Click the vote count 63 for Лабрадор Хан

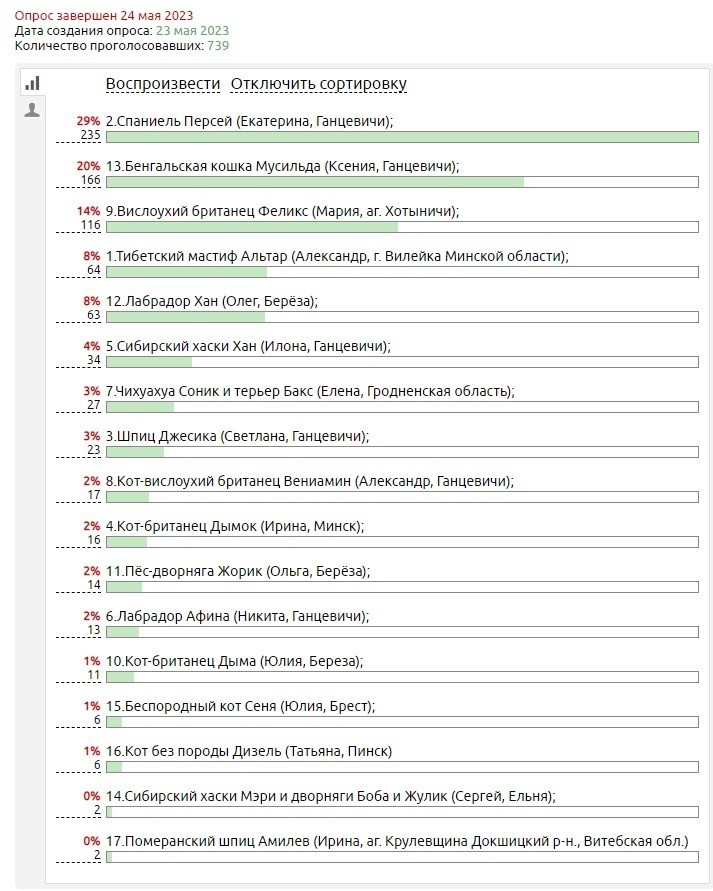tap(94, 315)
